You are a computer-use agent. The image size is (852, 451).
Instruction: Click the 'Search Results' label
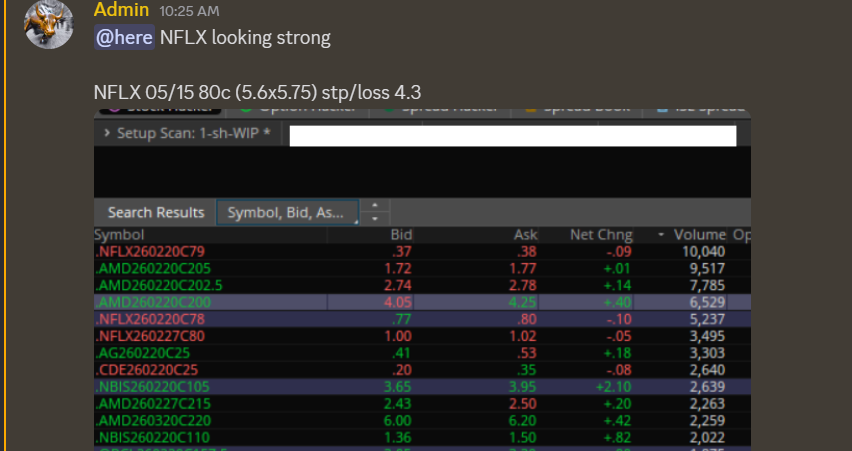click(x=156, y=212)
